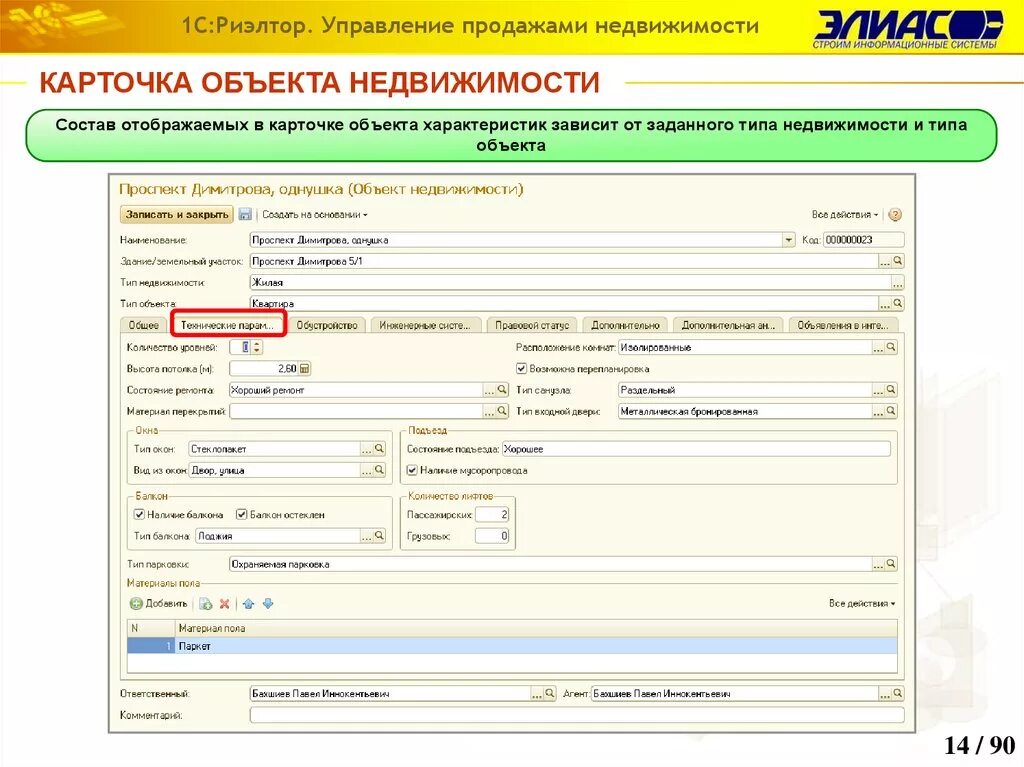Adjust Количество уровней spinner arrows

(257, 347)
